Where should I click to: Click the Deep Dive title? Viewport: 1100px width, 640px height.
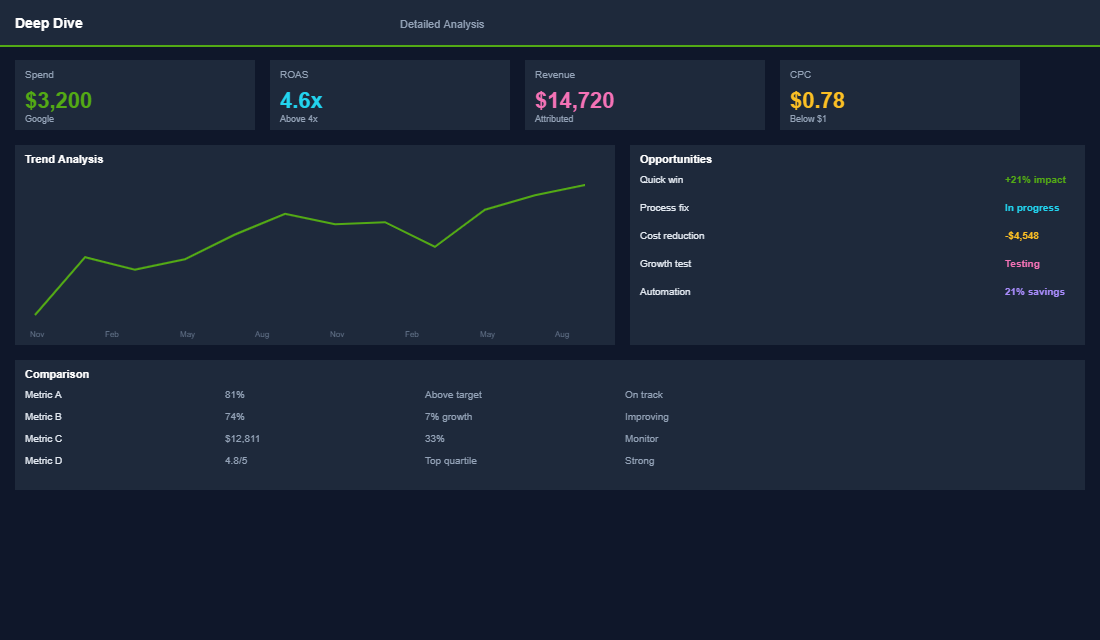pos(49,22)
